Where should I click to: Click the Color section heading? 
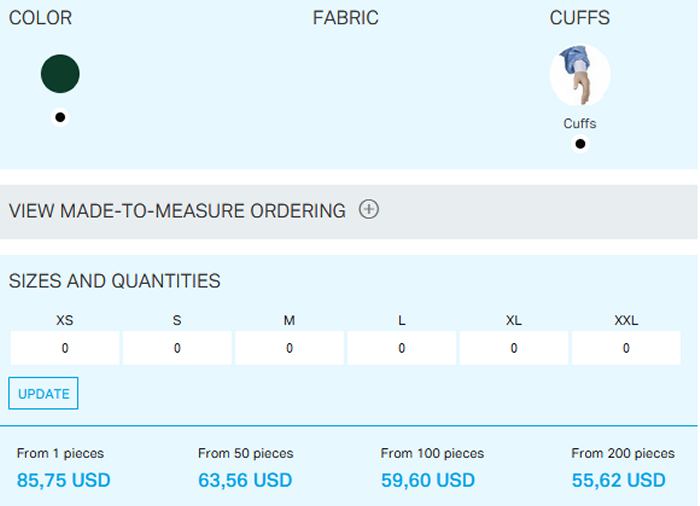(41, 19)
